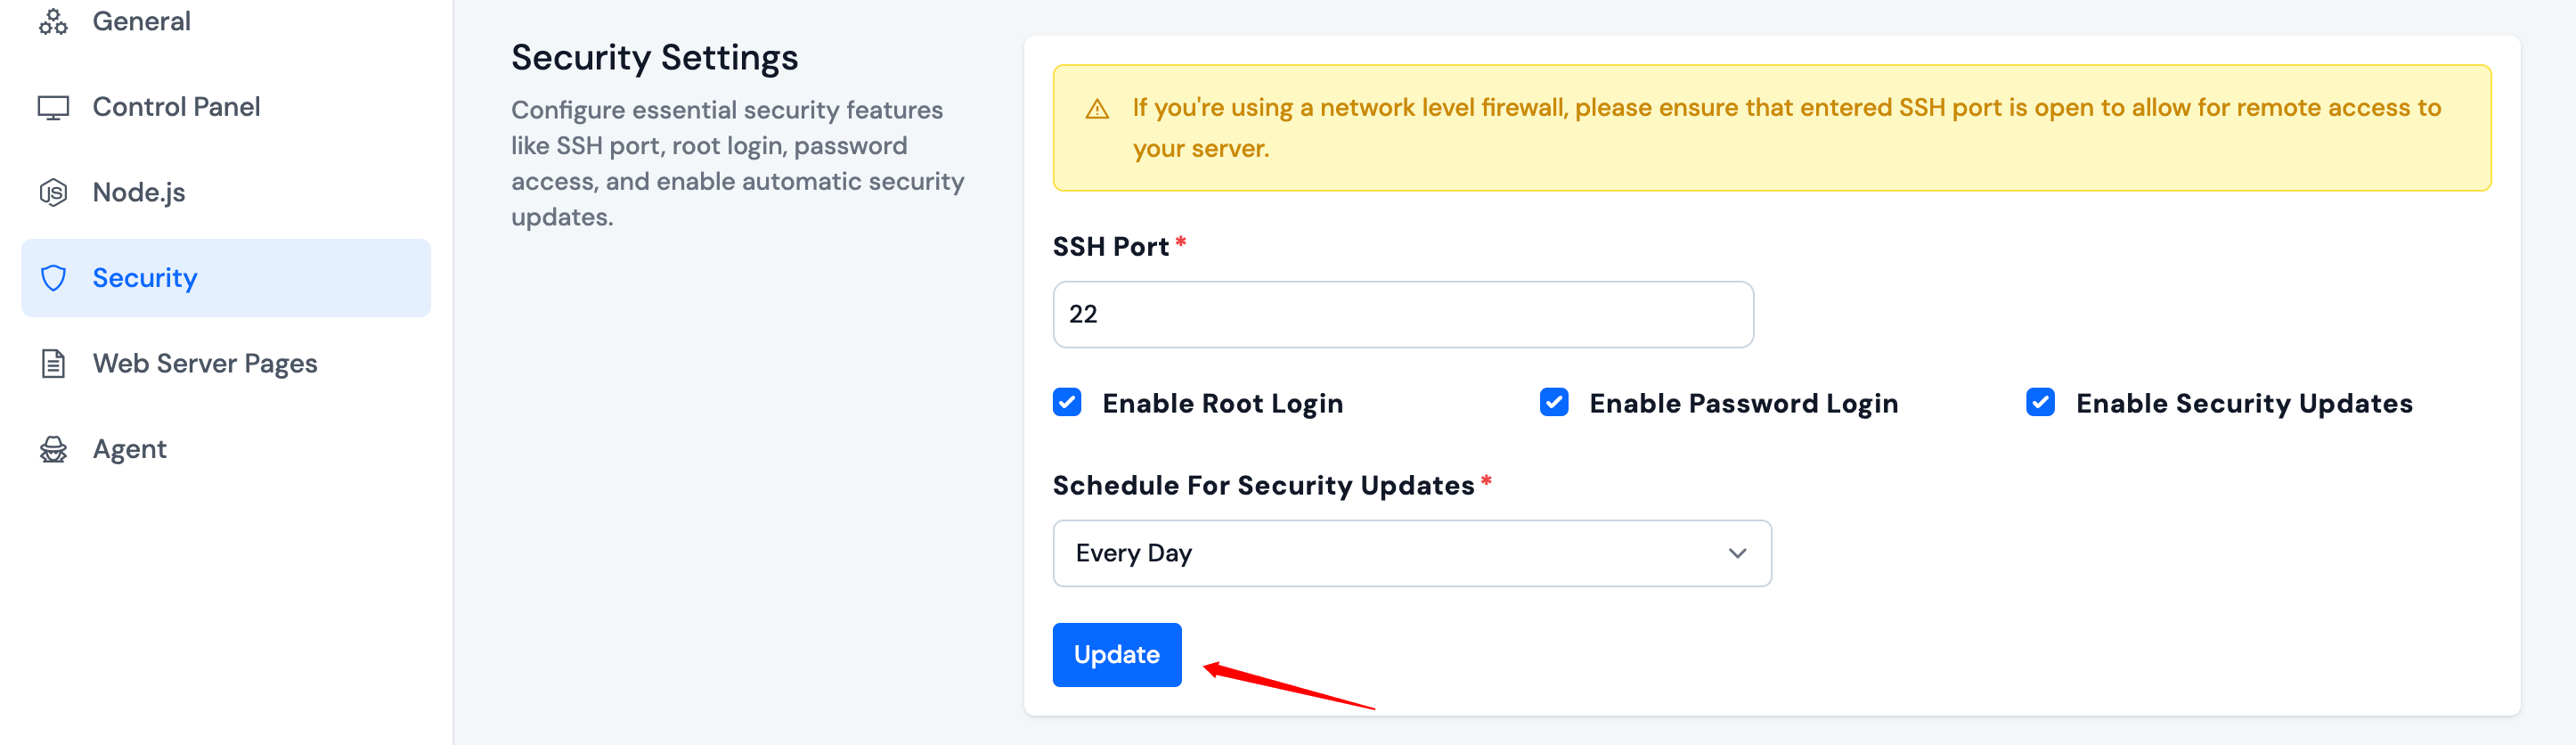Disable the Enable Security Updates checkbox
Screen dimensions: 2576x745
[2040, 402]
